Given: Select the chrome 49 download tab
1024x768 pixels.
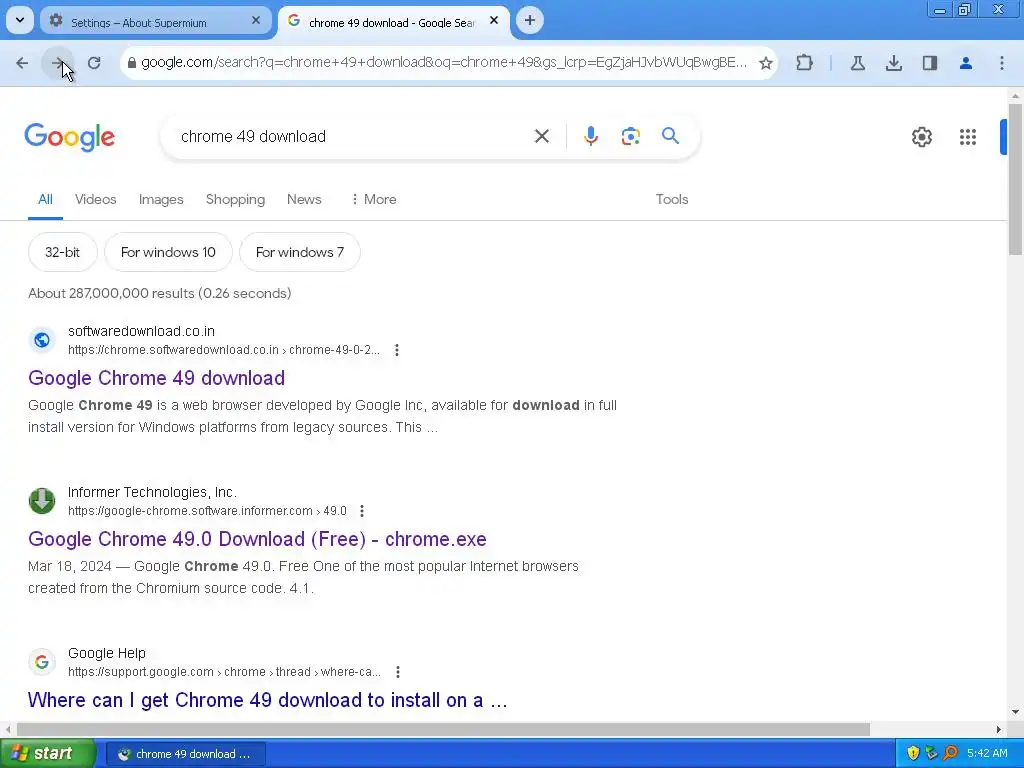Looking at the screenshot, I should click(392, 22).
